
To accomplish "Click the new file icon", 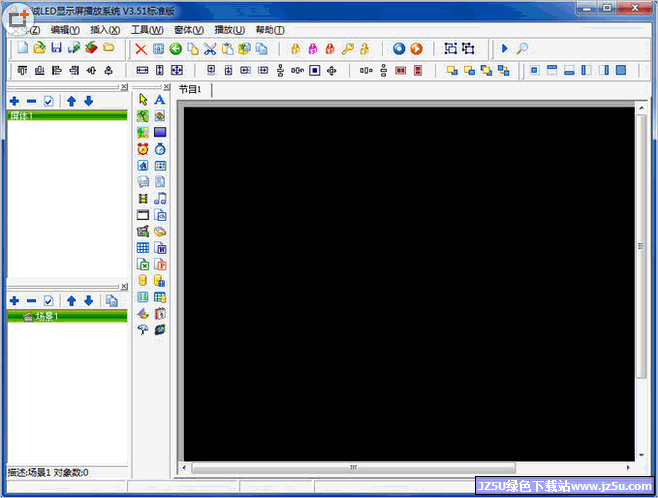I will pyautogui.click(x=23, y=48).
